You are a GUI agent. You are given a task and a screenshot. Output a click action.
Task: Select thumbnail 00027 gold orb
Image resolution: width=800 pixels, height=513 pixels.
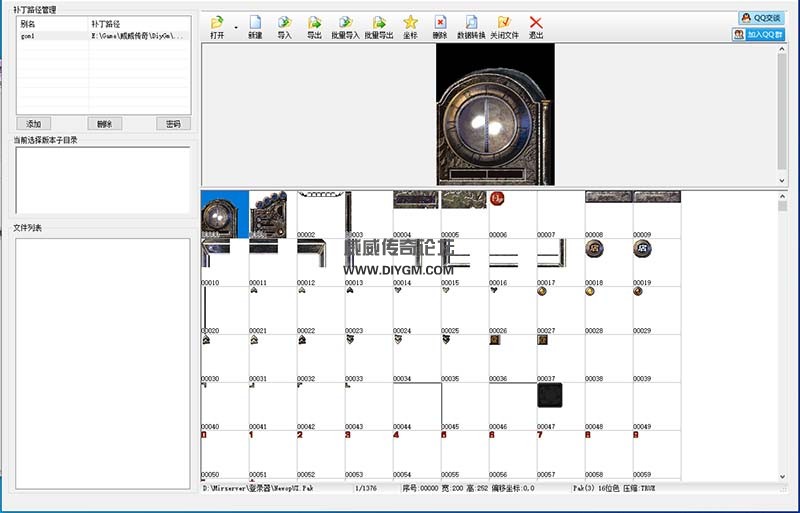560,310
